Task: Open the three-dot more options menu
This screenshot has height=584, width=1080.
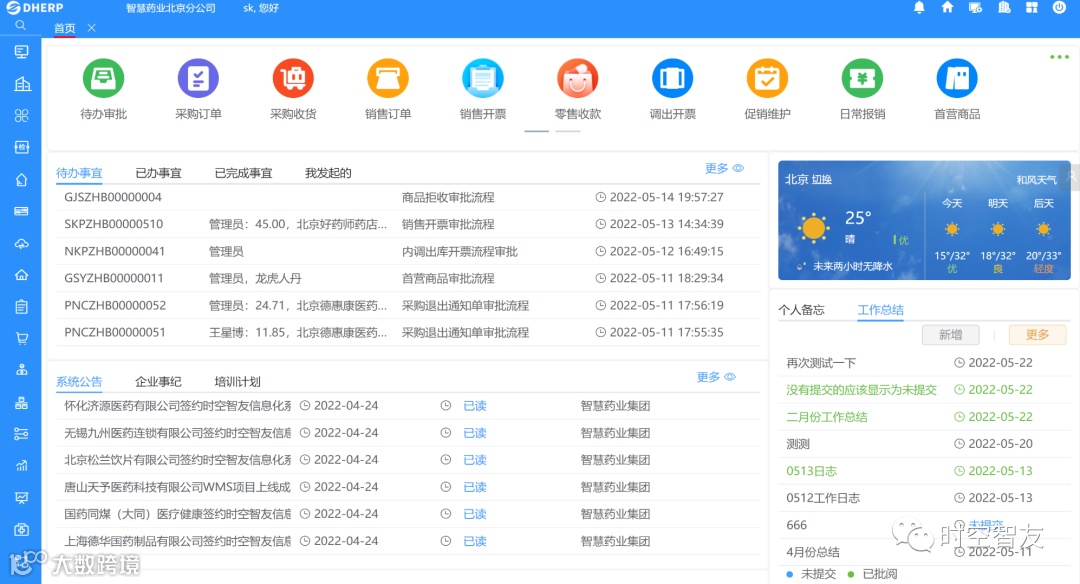Action: [x=1059, y=56]
